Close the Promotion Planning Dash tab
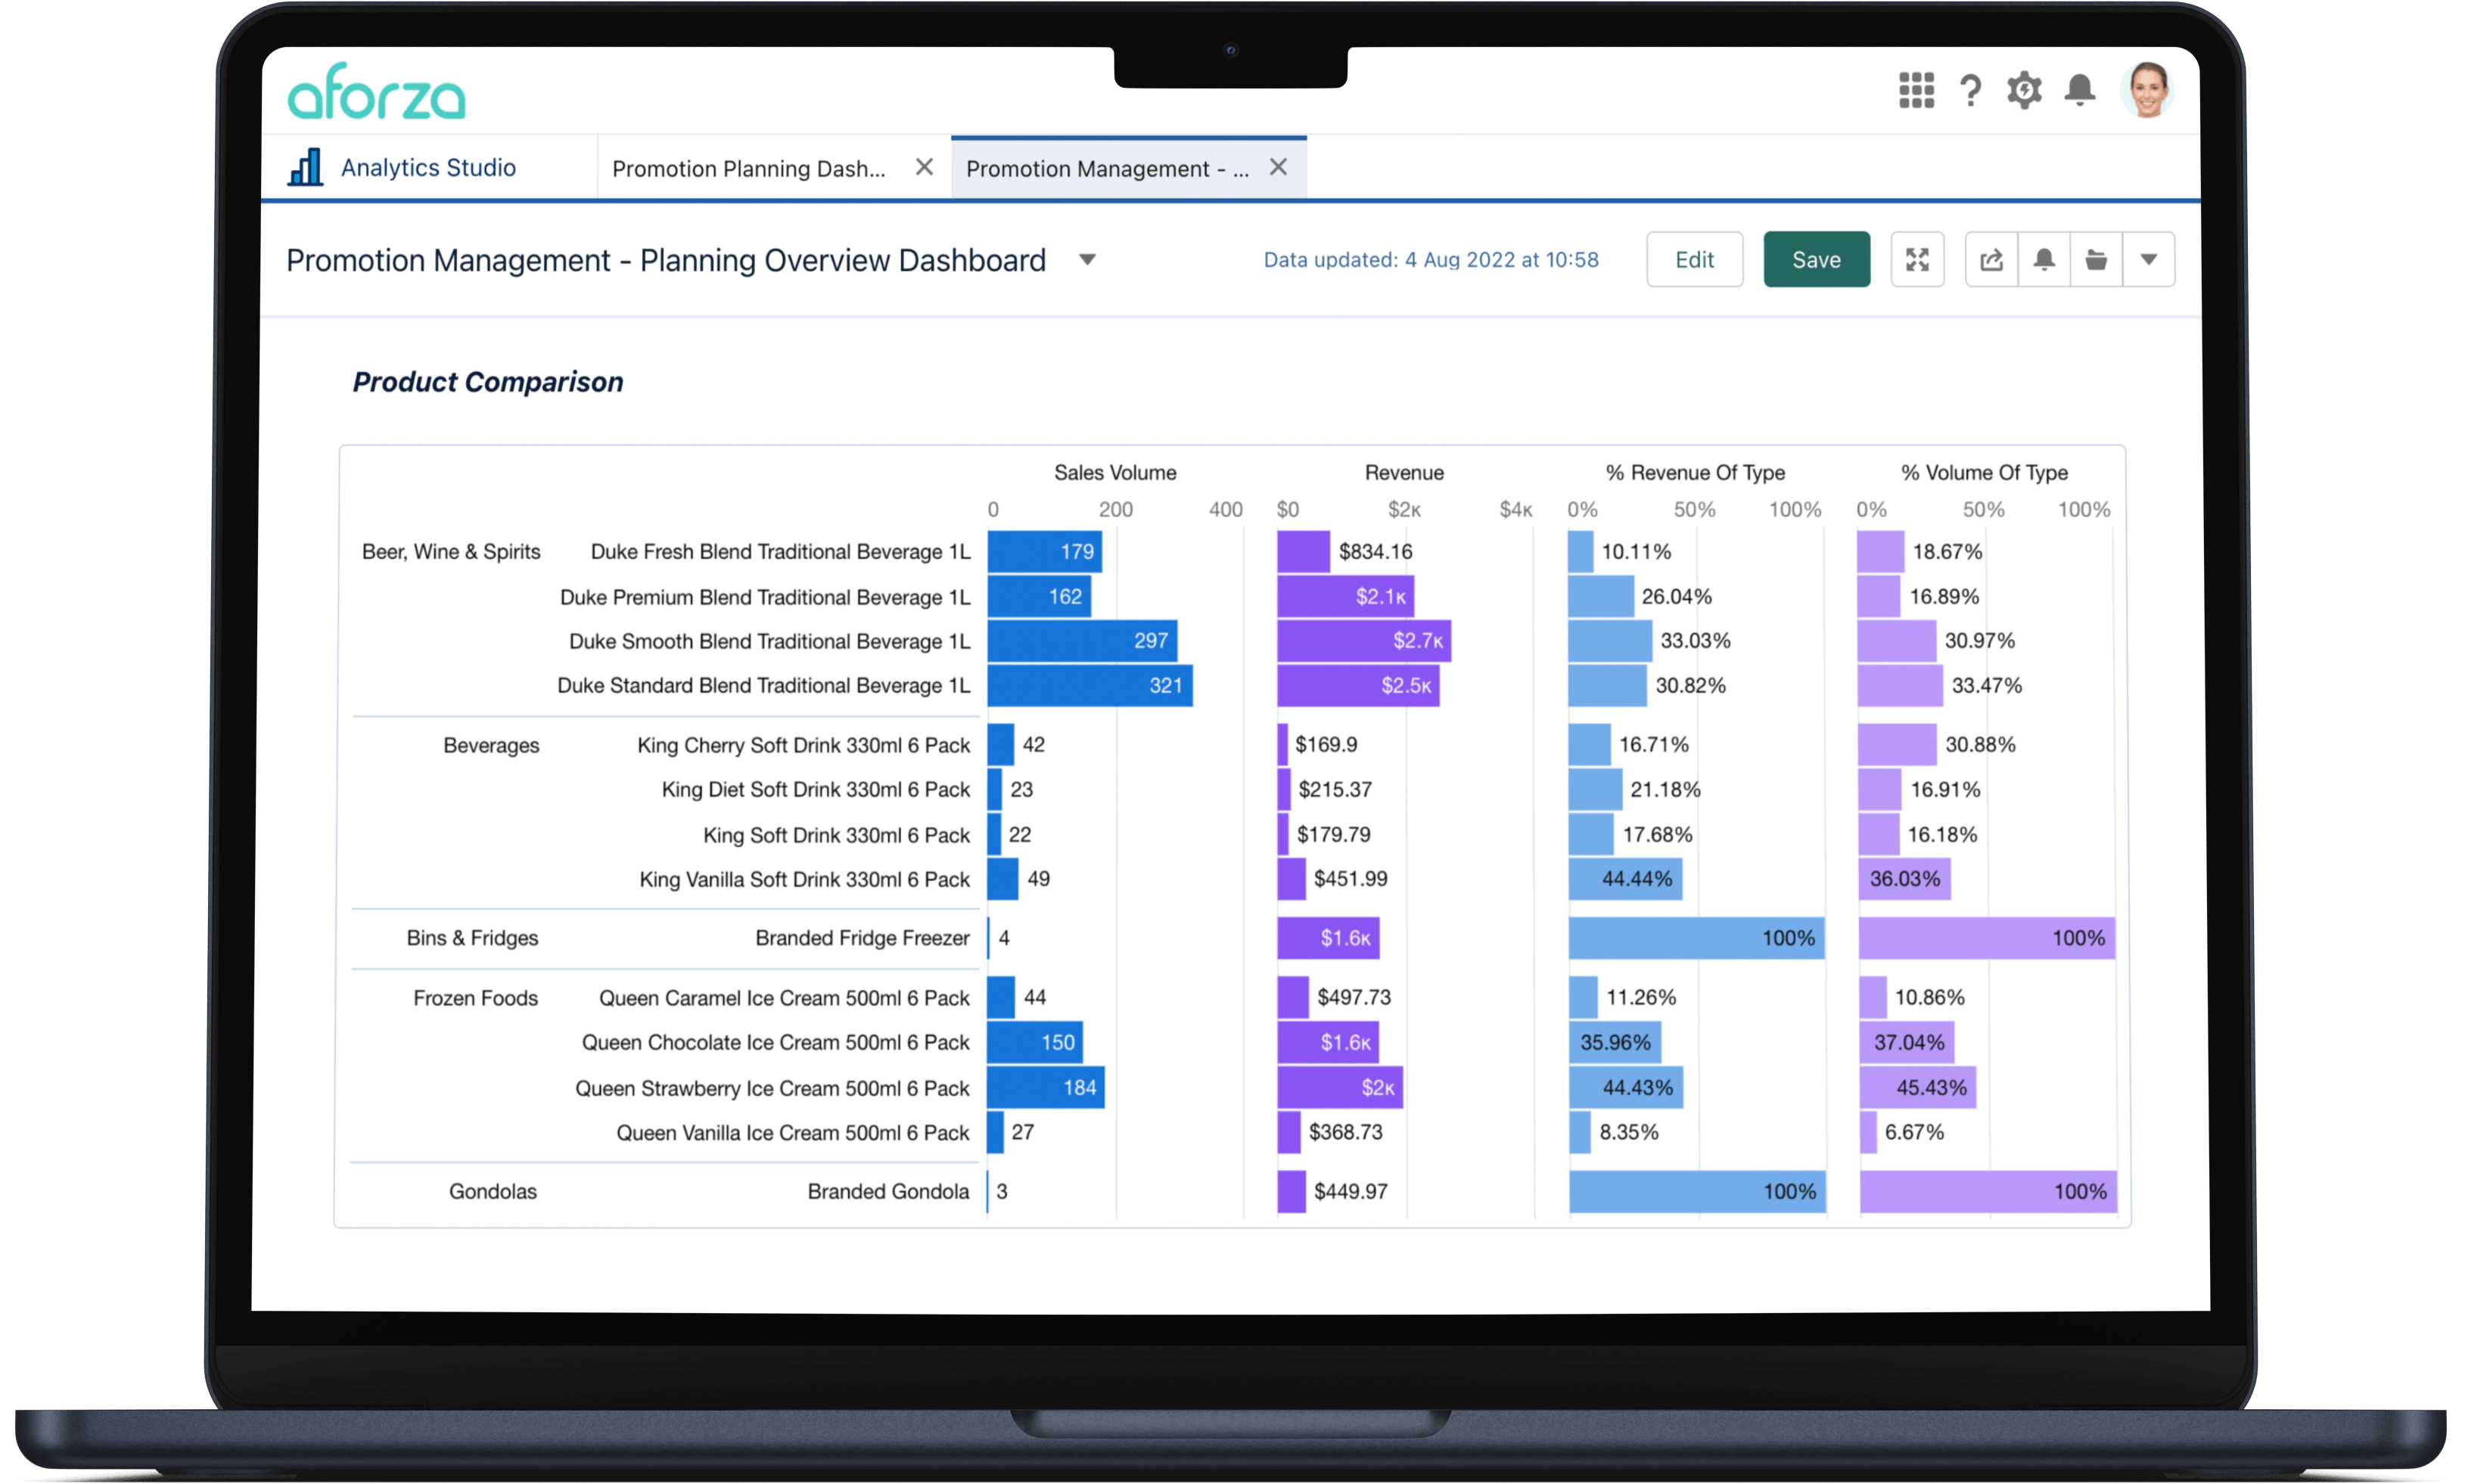The image size is (2465, 1484). click(x=924, y=167)
